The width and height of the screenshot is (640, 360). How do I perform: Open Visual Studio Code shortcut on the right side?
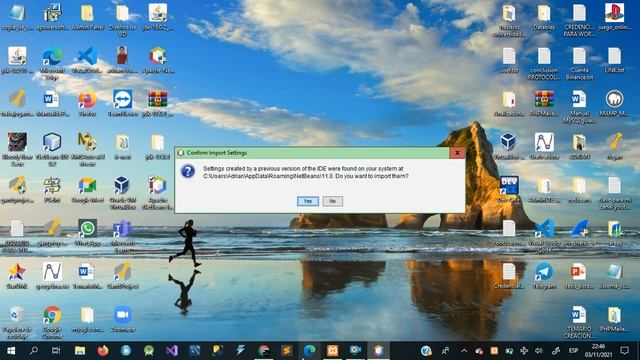[544, 236]
